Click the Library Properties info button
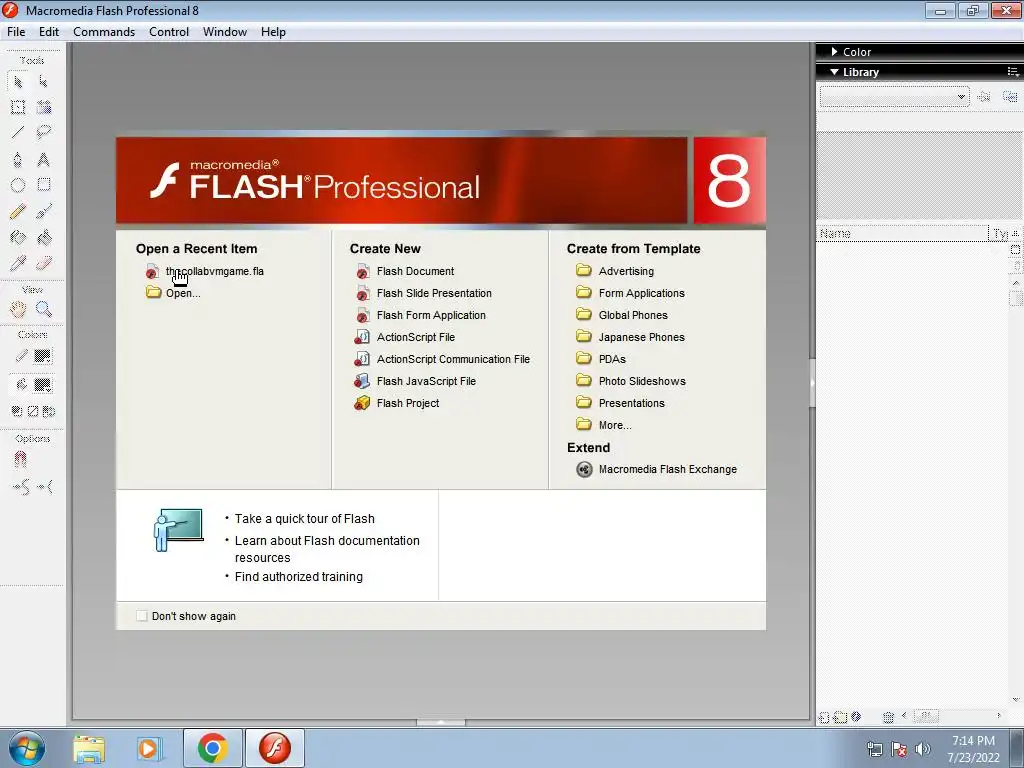The height and width of the screenshot is (768, 1024). pos(856,716)
